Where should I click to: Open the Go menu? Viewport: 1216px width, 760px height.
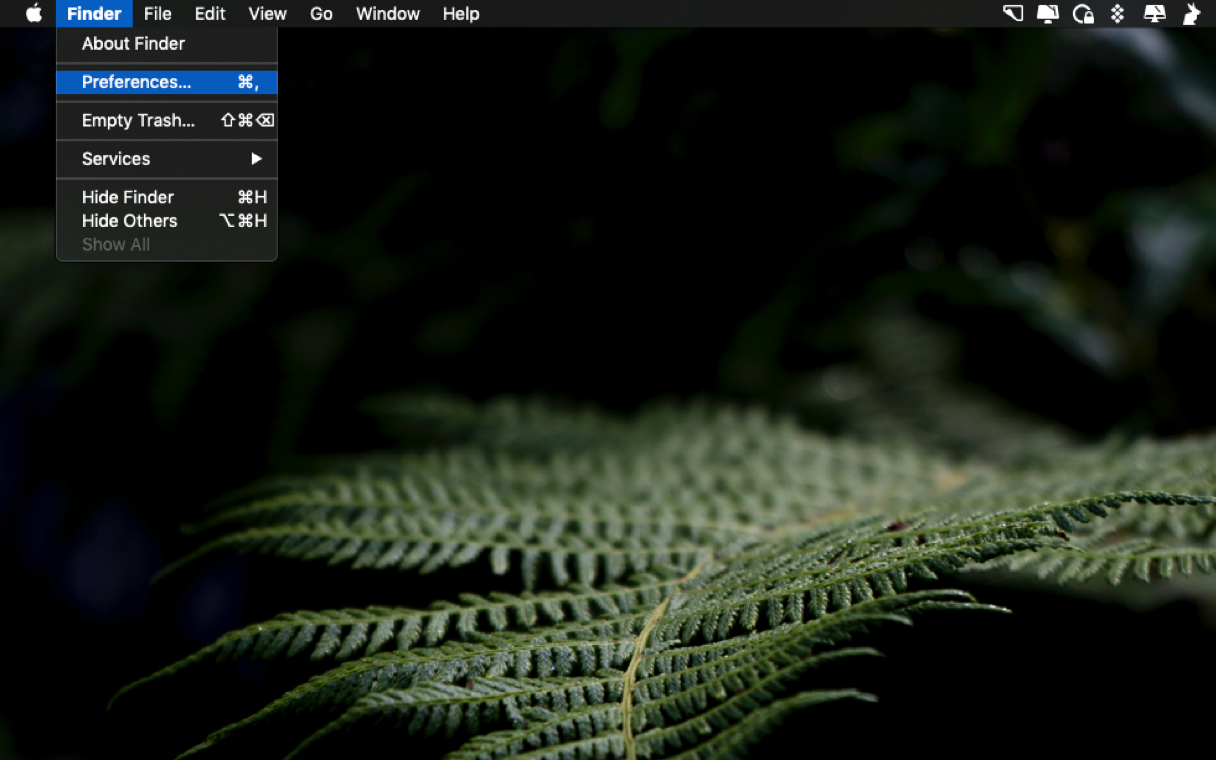pyautogui.click(x=321, y=14)
